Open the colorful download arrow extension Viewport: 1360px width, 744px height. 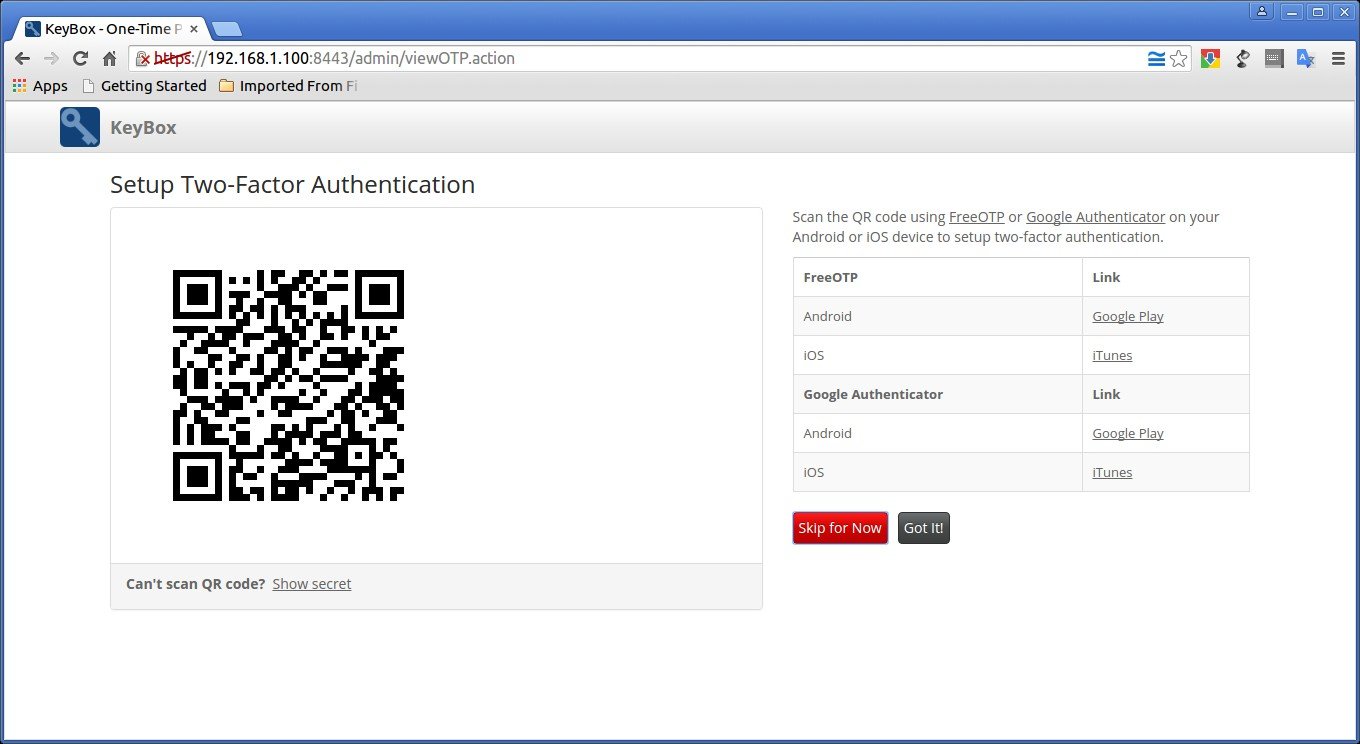(1210, 59)
